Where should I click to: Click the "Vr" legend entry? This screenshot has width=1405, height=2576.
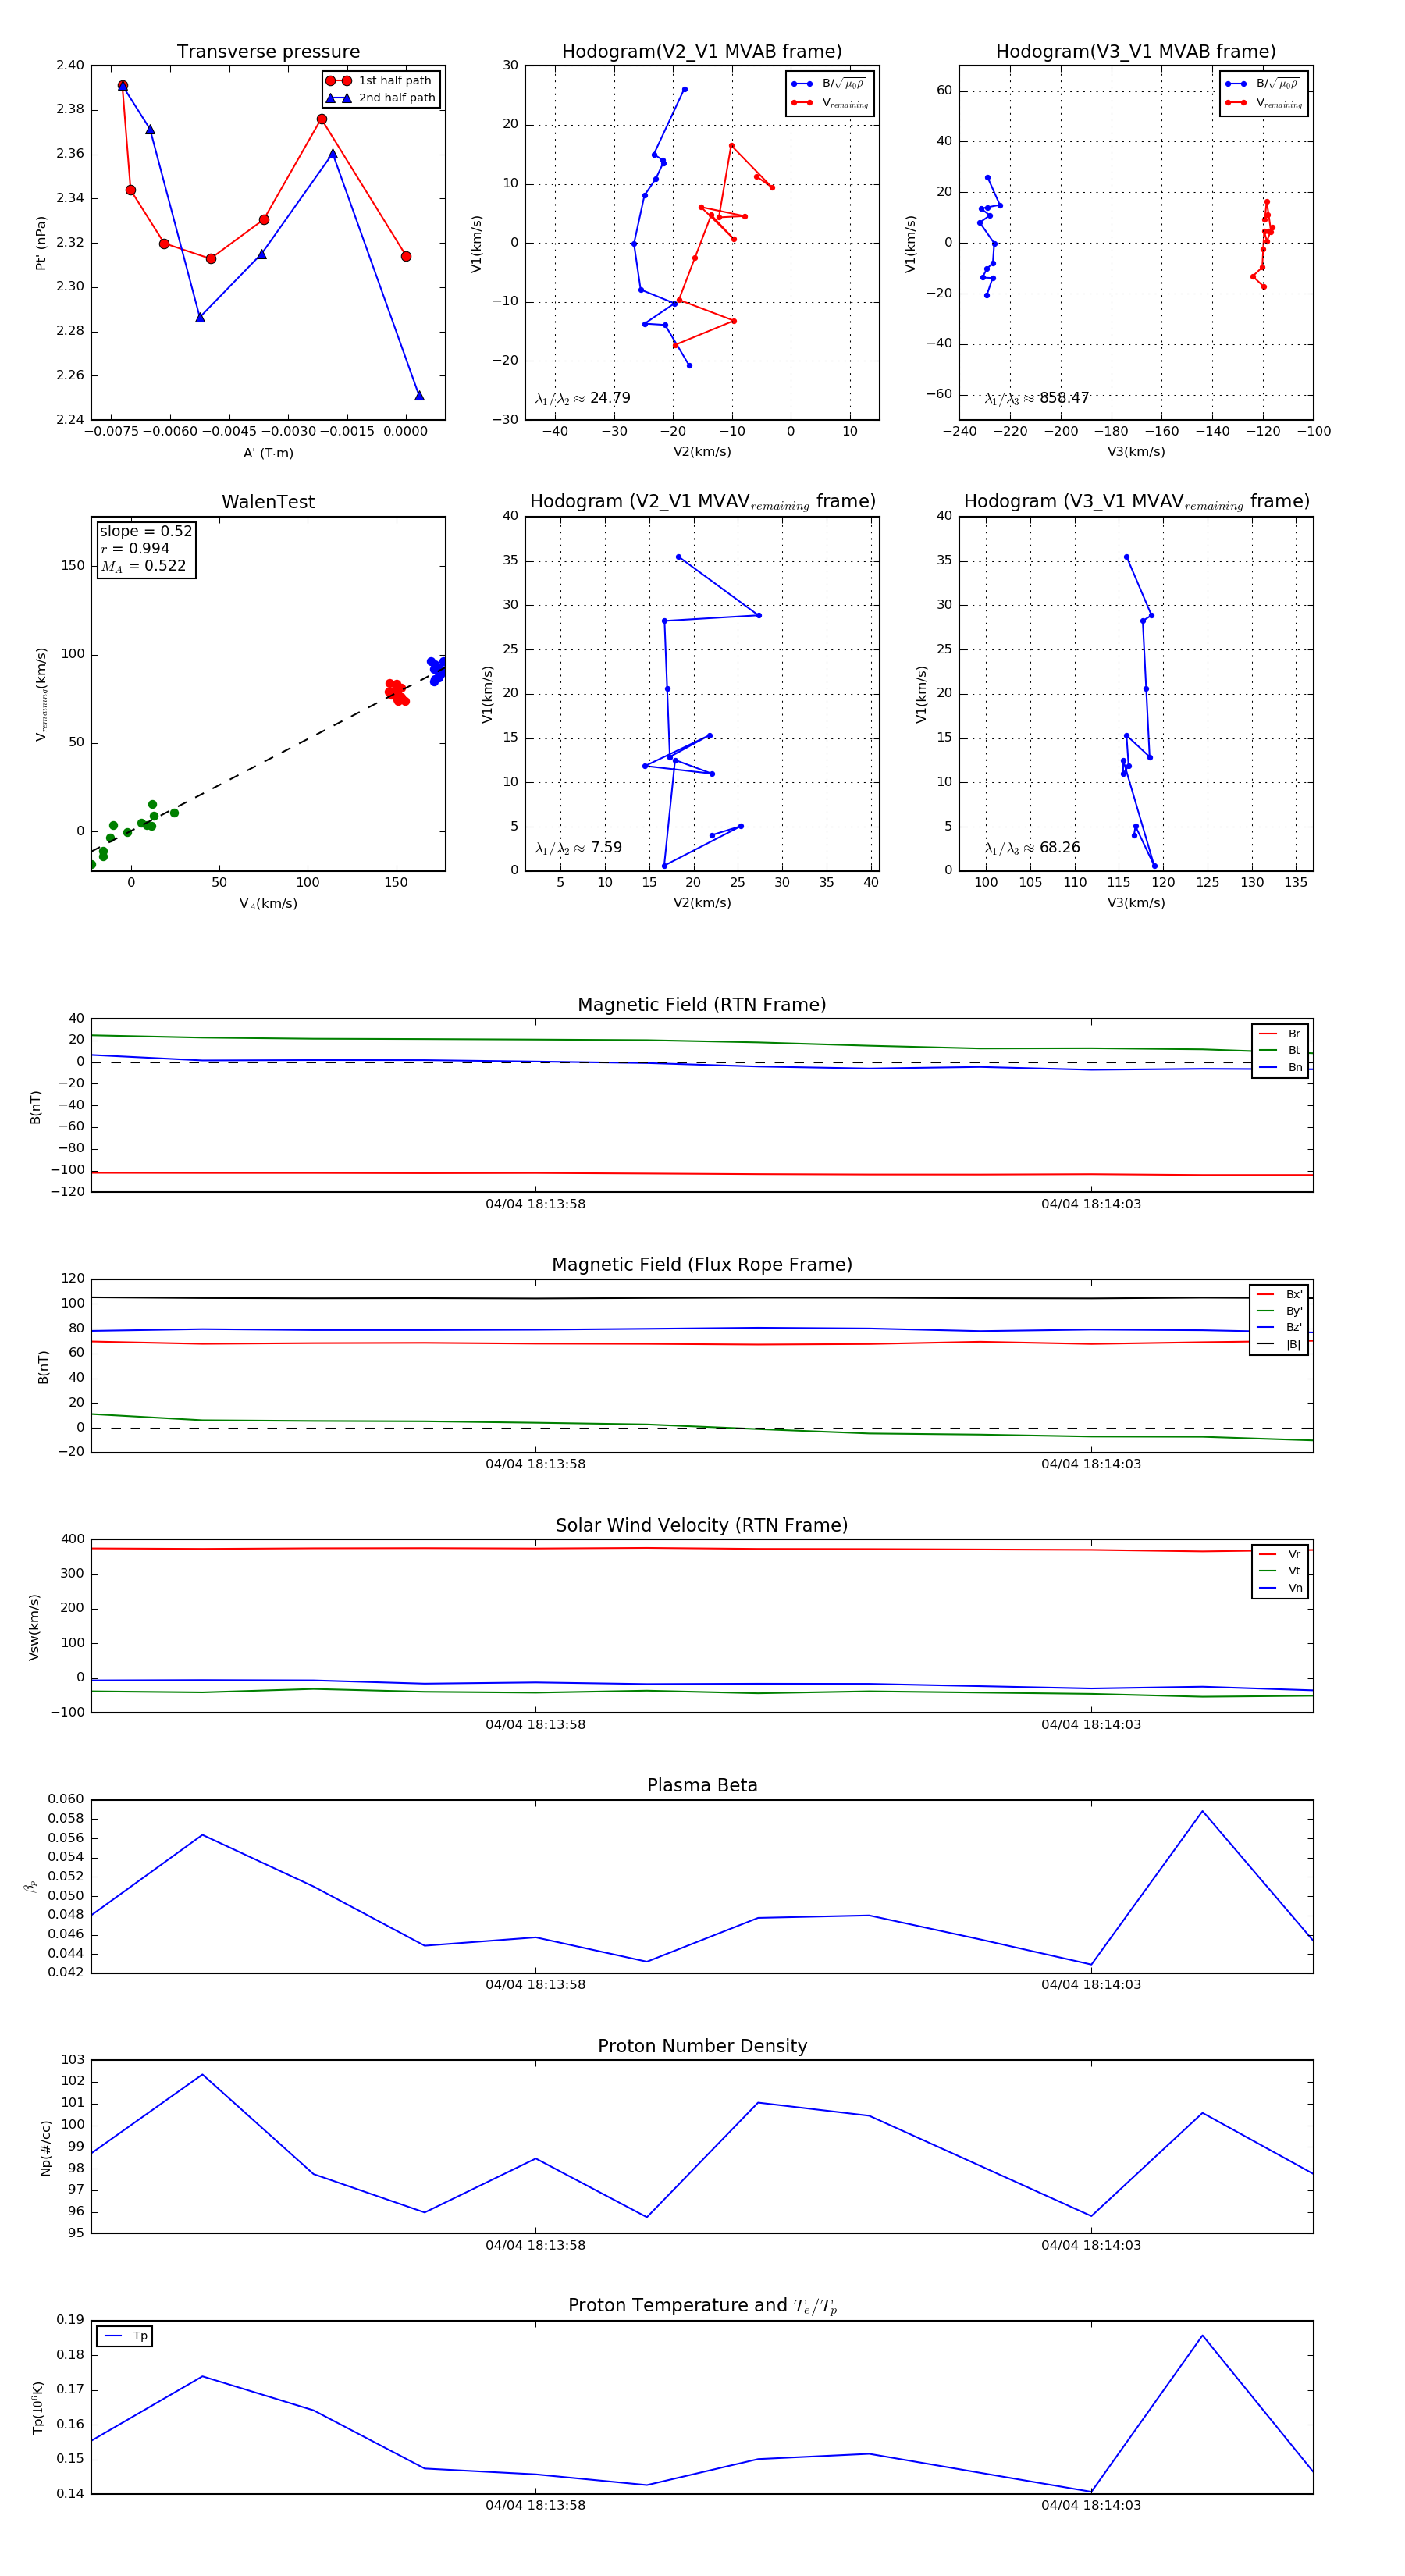(1281, 1554)
